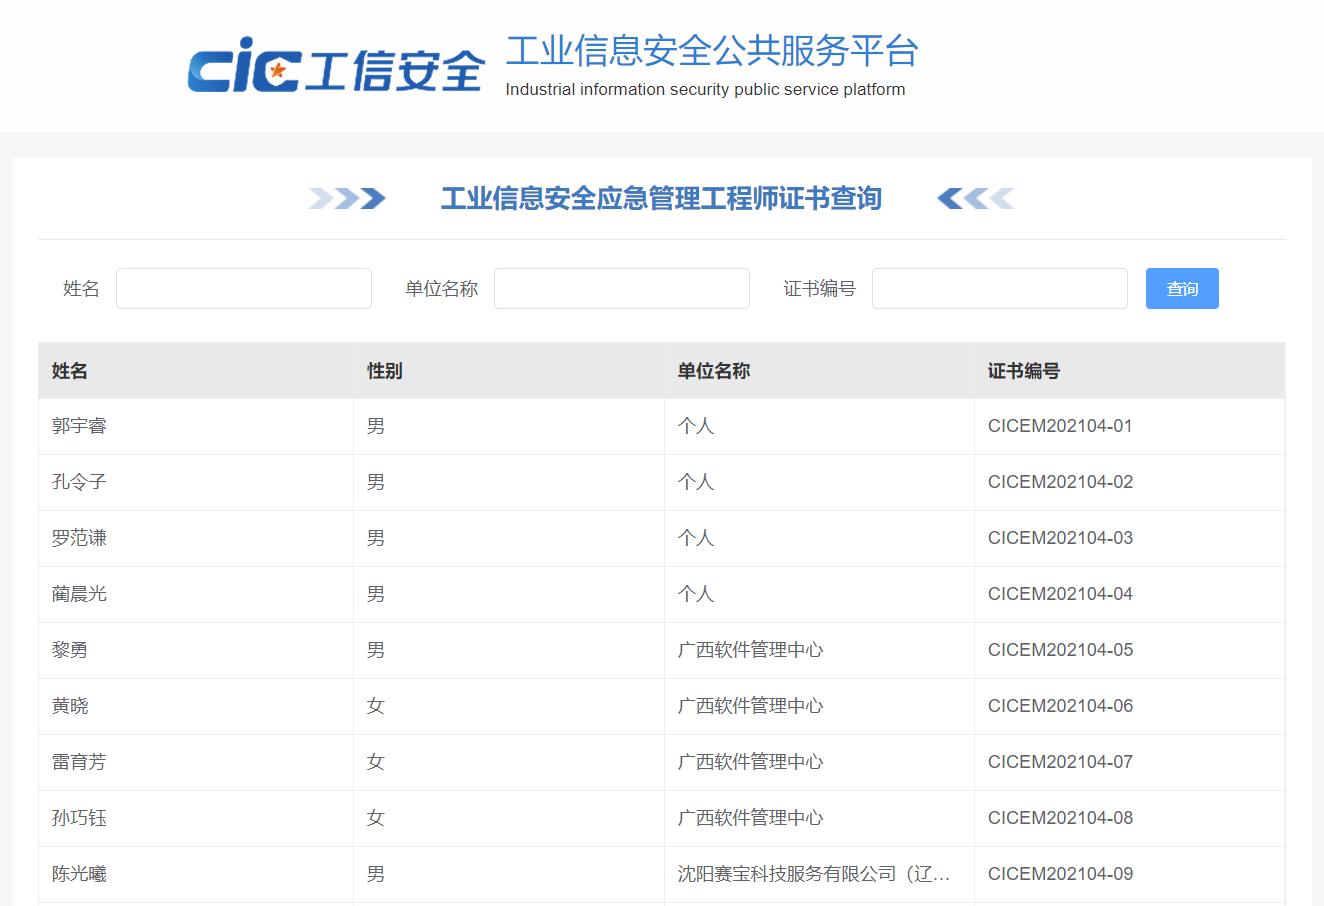The height and width of the screenshot is (906, 1324).
Task: Click the 性别 column header
Action: (x=384, y=371)
